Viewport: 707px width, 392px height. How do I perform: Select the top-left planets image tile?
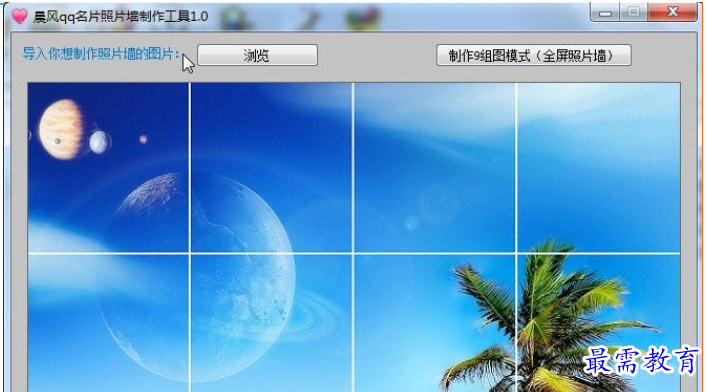pos(108,167)
